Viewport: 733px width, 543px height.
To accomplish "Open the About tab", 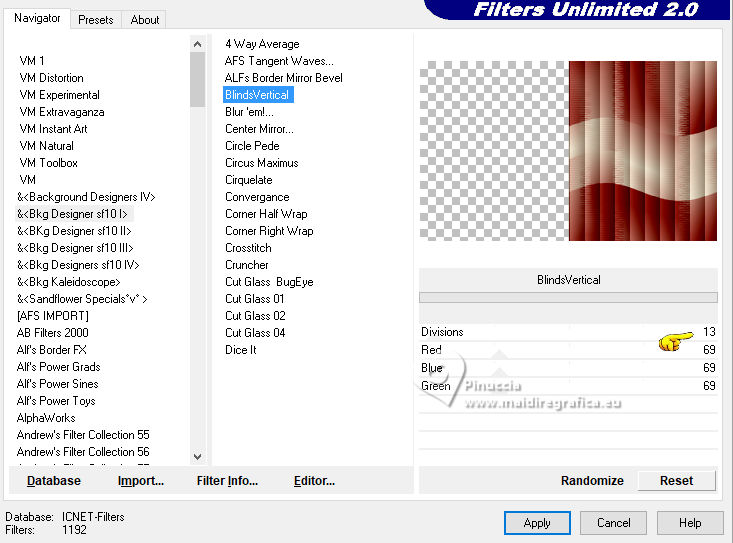I will 144,20.
